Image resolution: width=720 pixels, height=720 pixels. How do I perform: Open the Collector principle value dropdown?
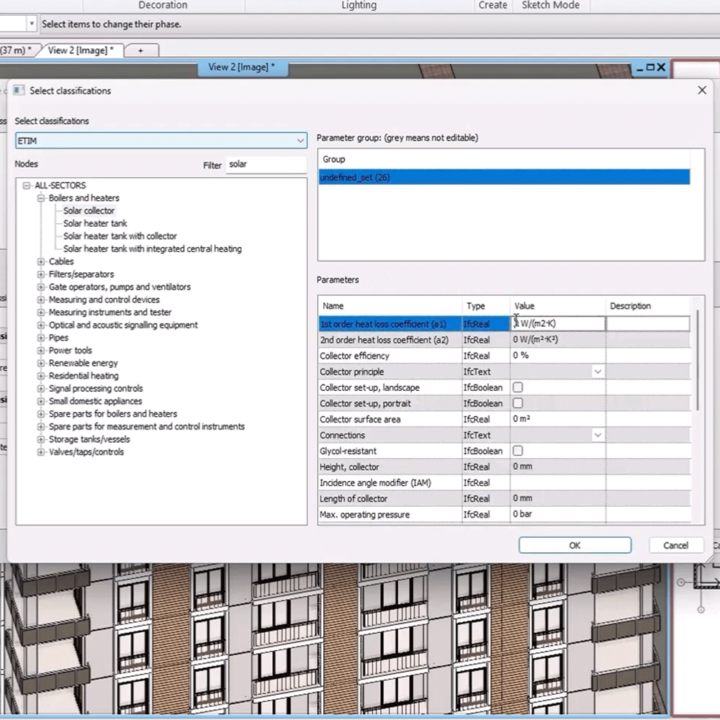tap(597, 371)
